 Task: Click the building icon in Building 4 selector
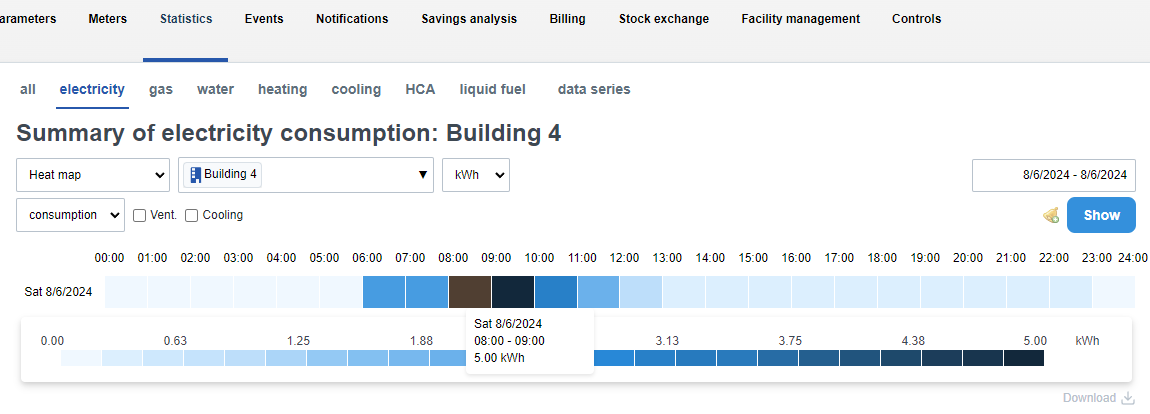[195, 174]
